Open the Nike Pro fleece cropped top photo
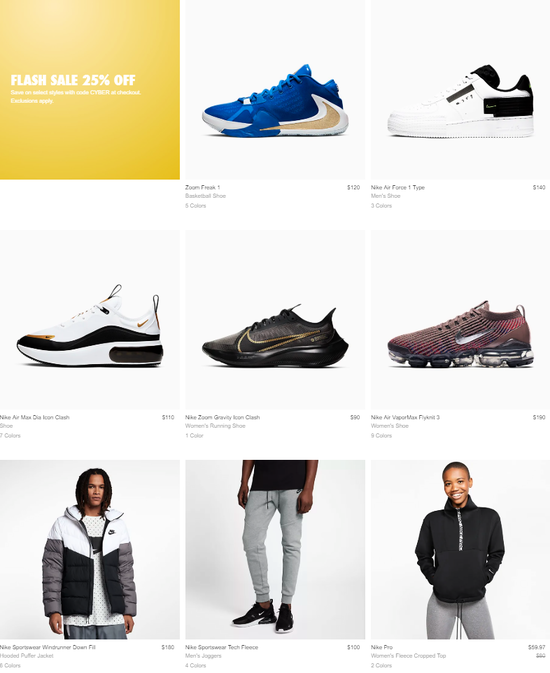This screenshot has height=673, width=550. click(x=460, y=550)
